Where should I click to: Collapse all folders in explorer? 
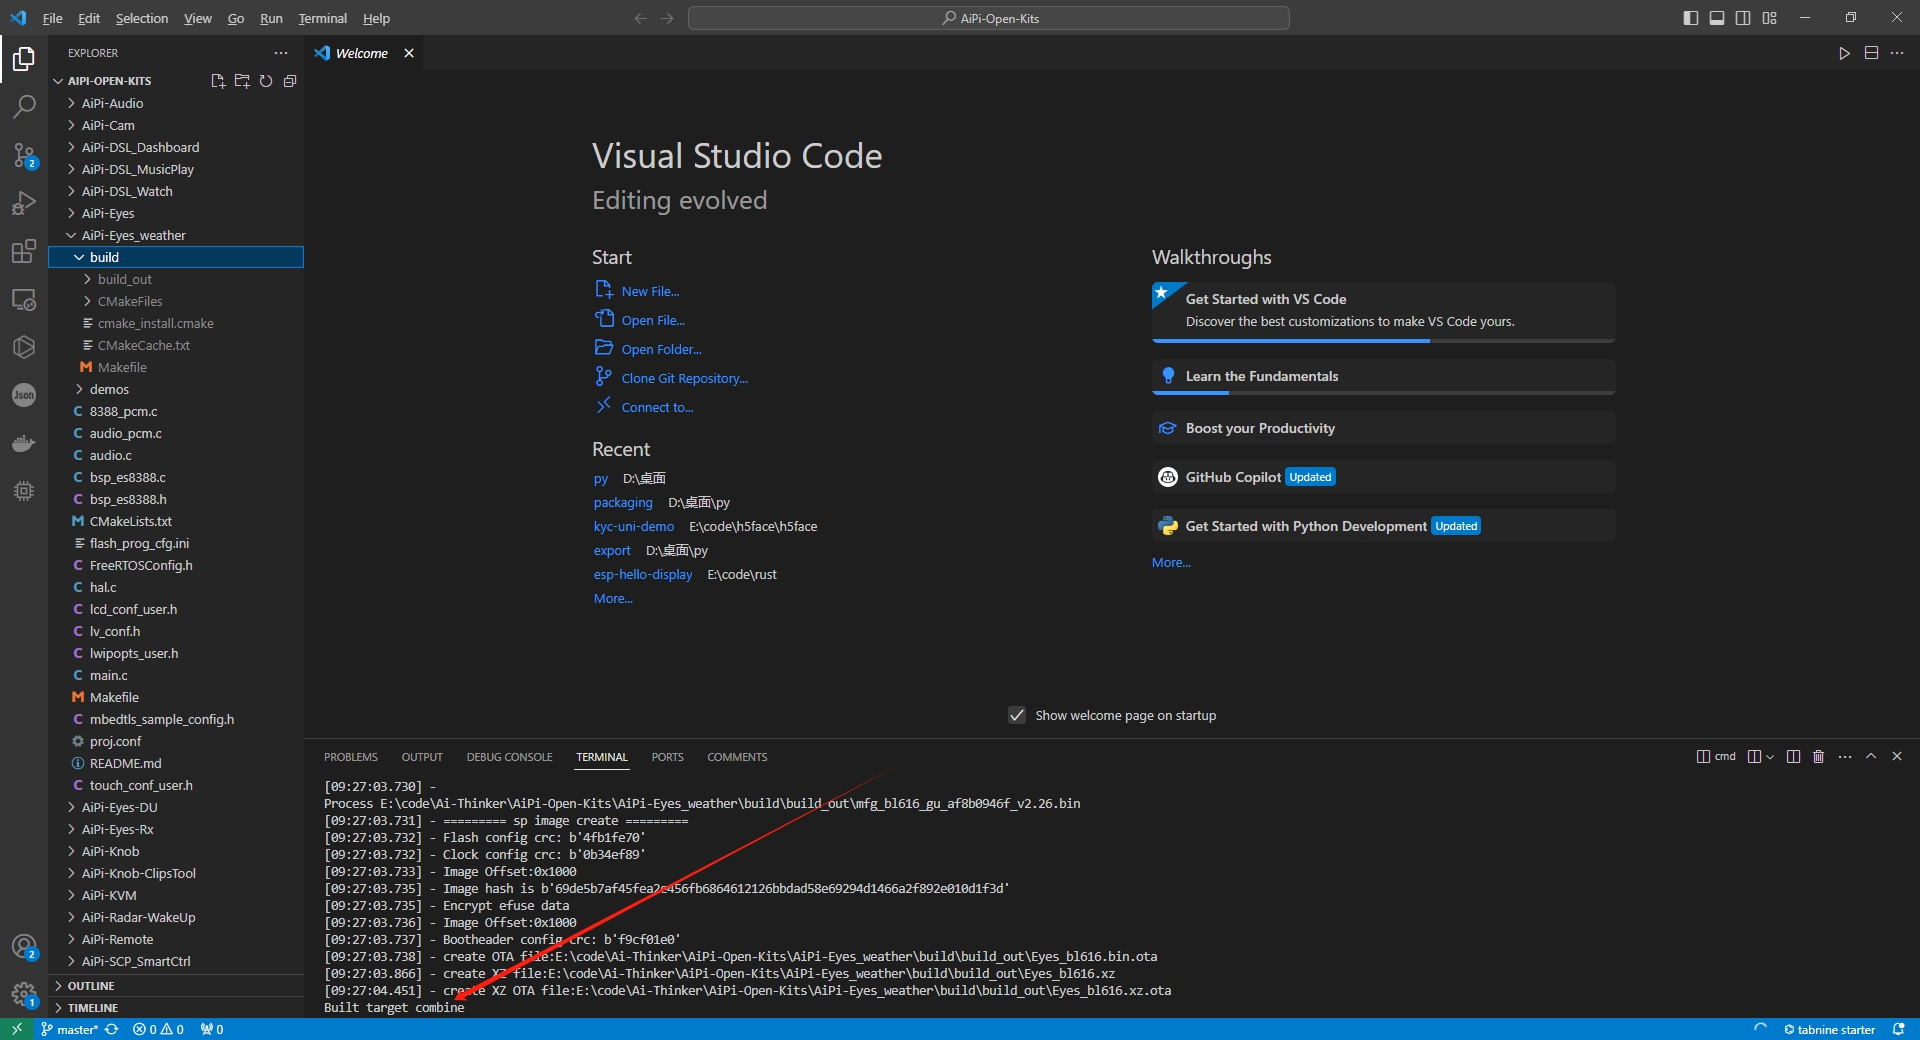click(290, 81)
